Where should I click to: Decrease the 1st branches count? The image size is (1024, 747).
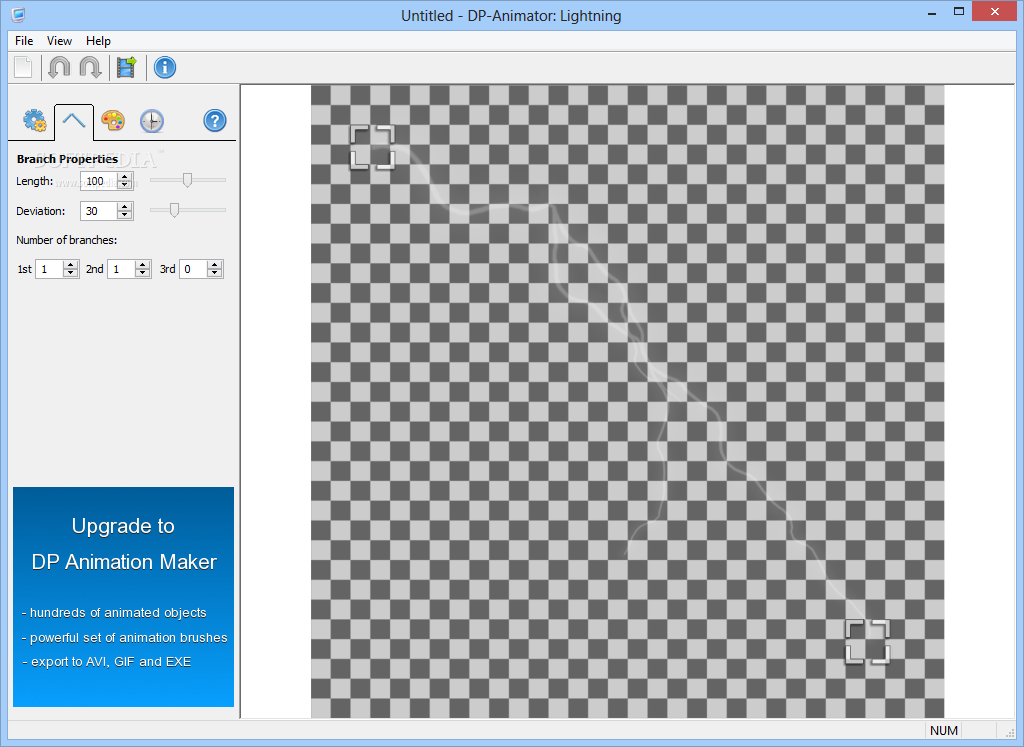pyautogui.click(x=71, y=274)
